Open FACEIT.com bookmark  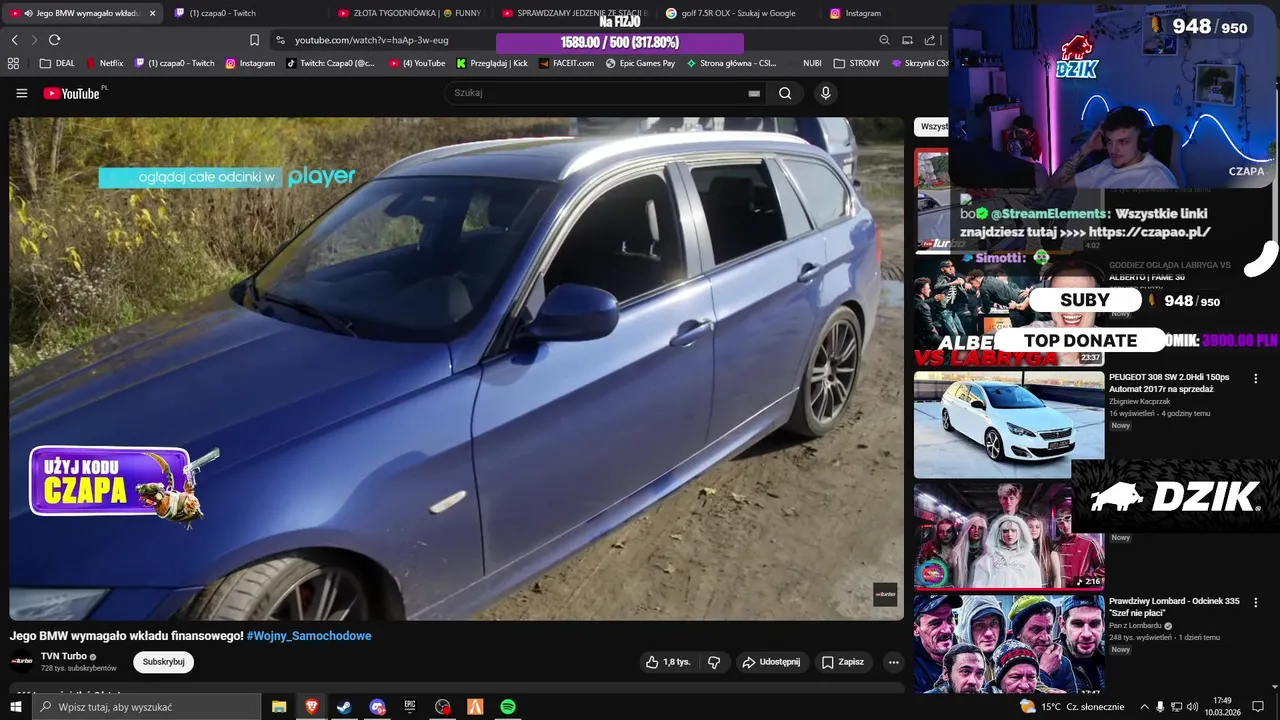pyautogui.click(x=566, y=63)
